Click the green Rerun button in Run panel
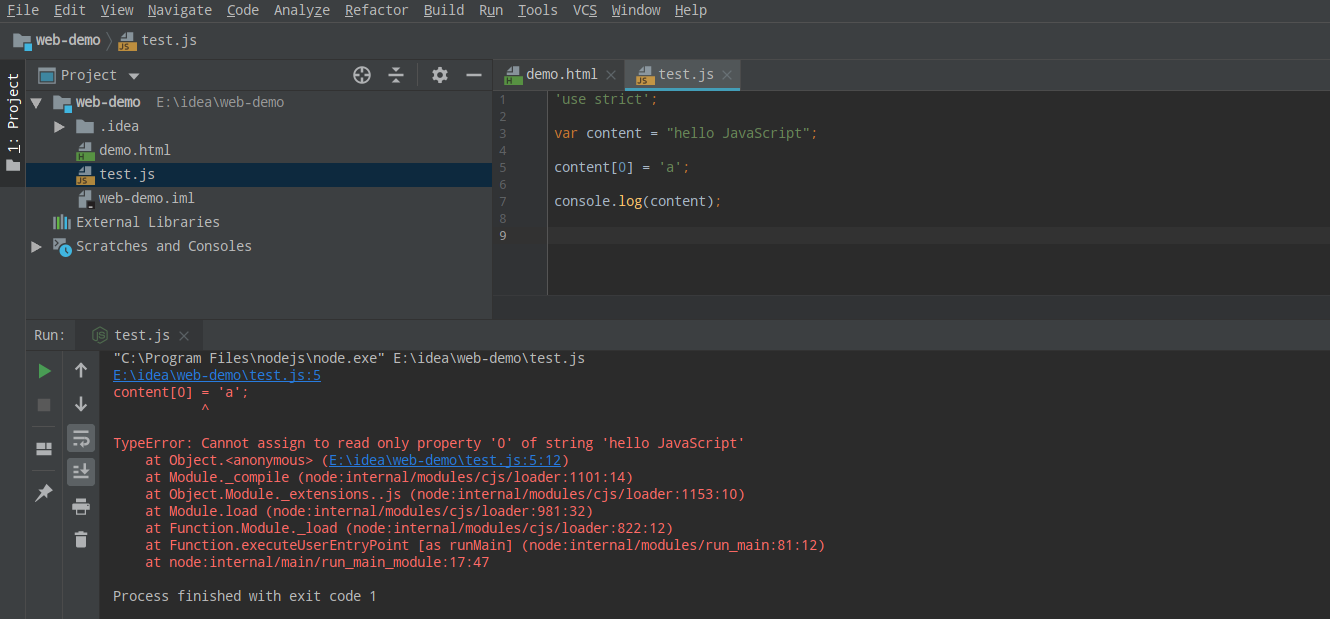This screenshot has height=619, width=1330. (44, 371)
